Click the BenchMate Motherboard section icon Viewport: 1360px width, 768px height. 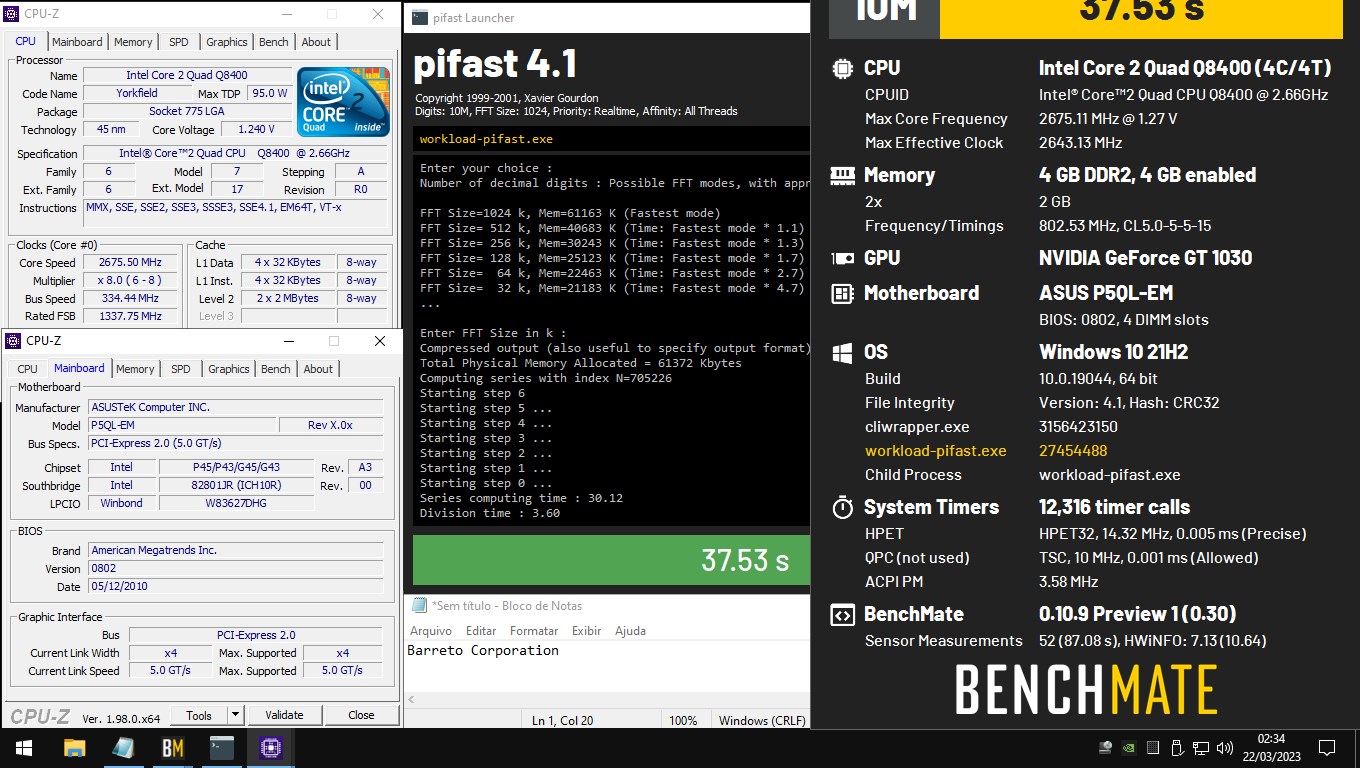coord(842,294)
